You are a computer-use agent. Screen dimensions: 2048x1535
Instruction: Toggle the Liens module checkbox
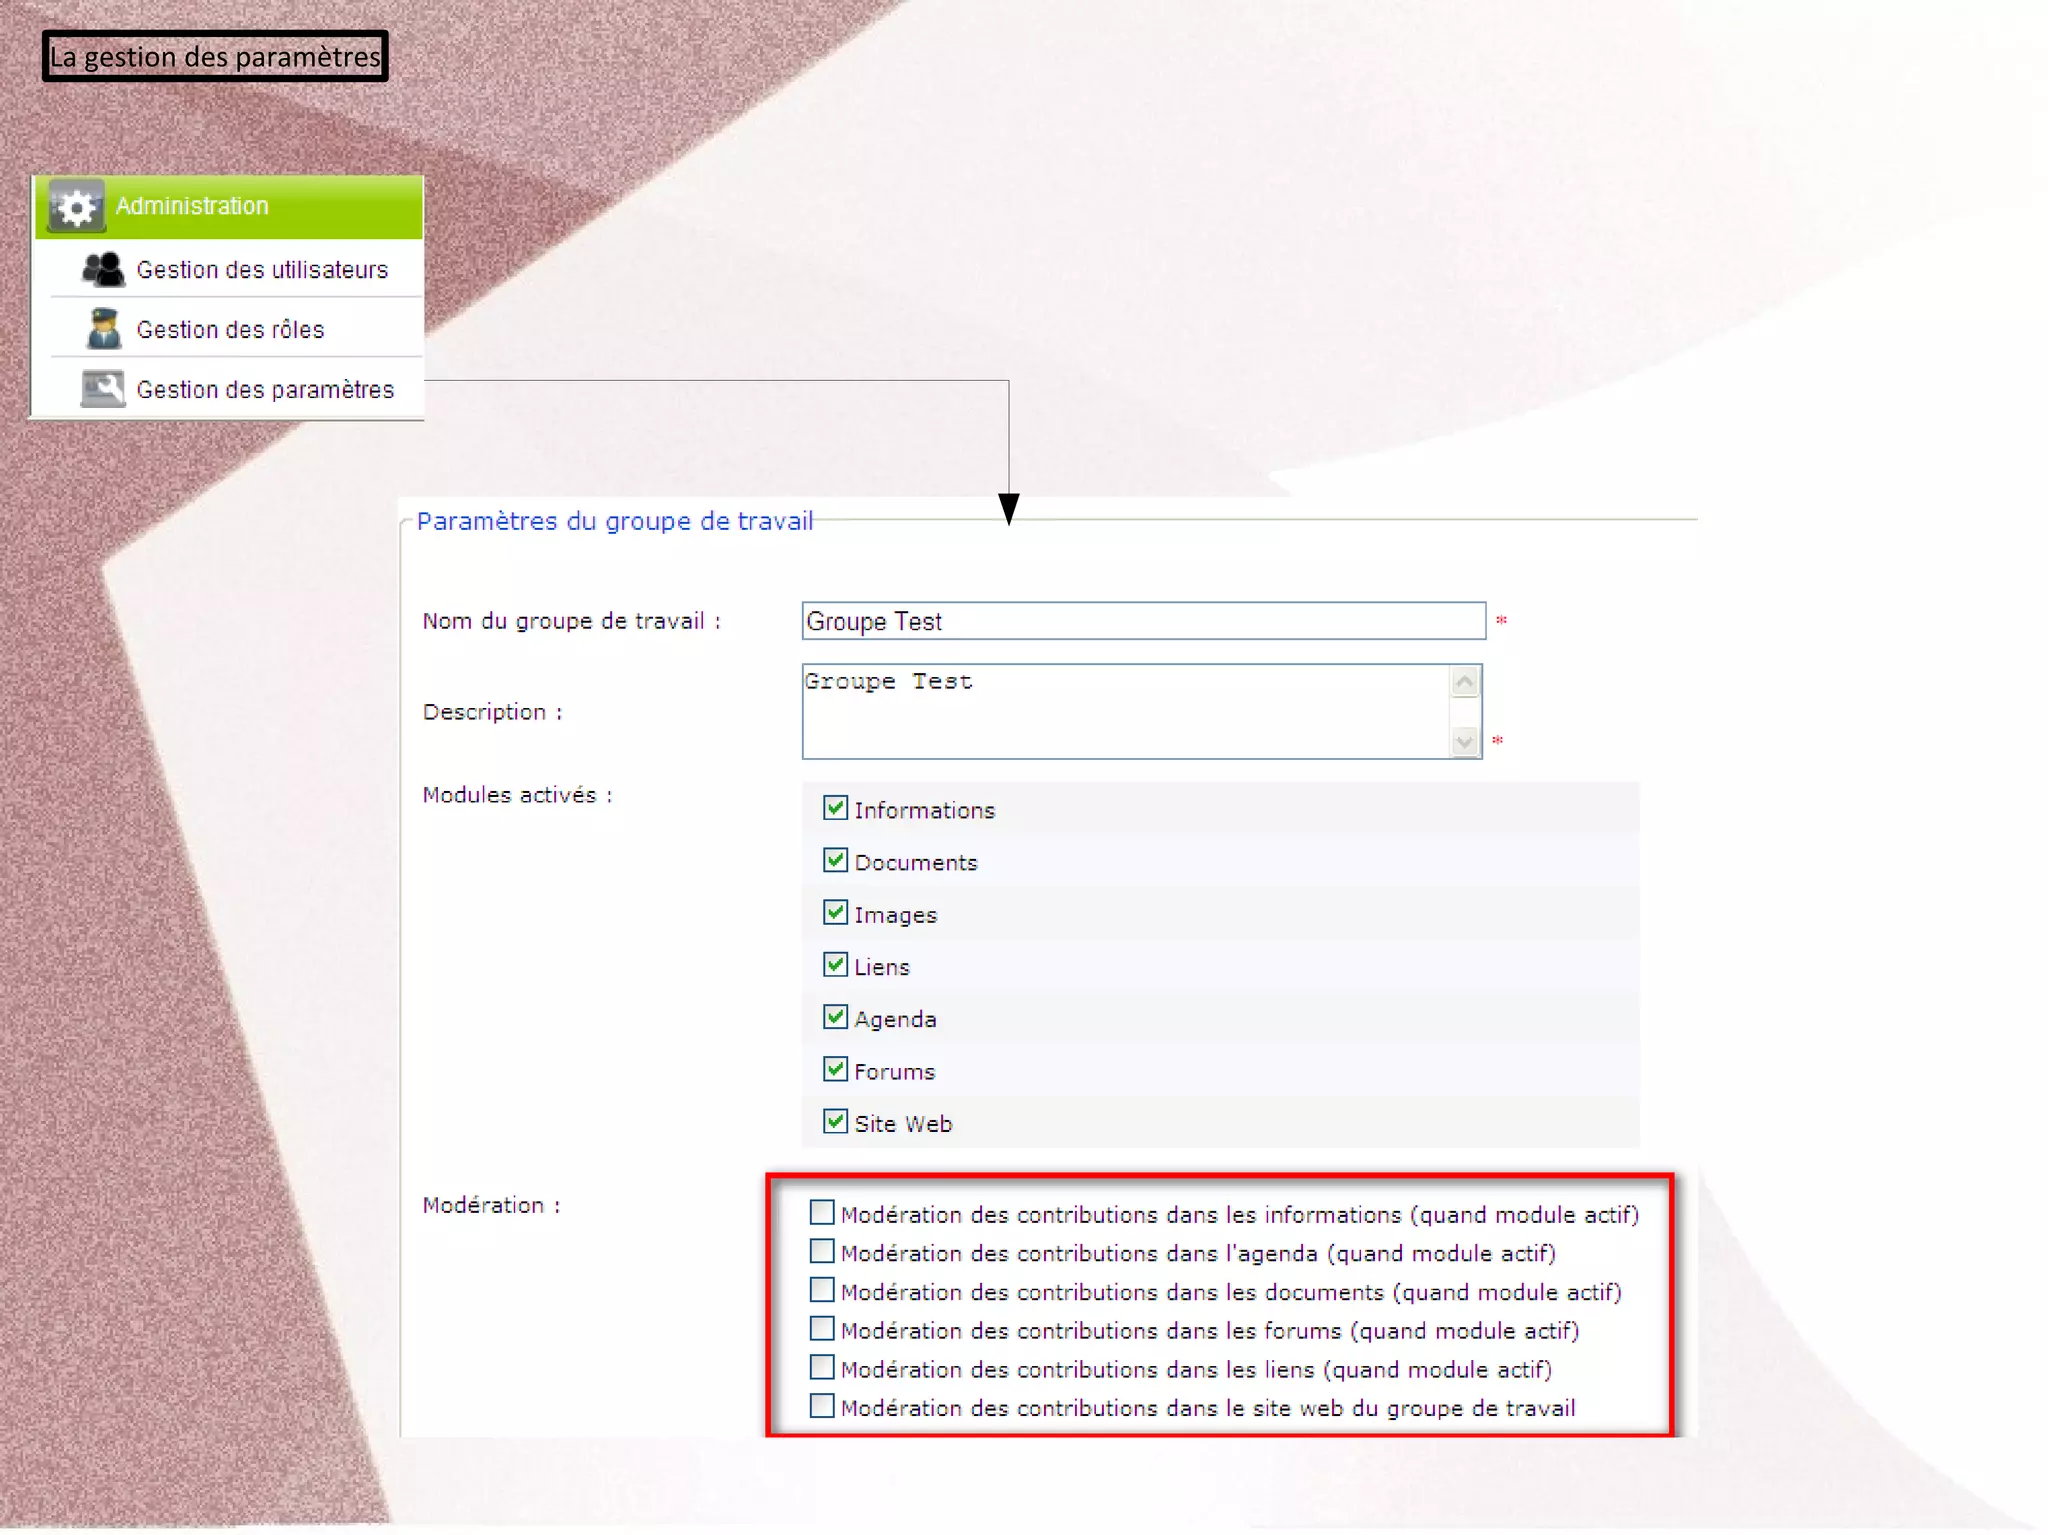[835, 965]
